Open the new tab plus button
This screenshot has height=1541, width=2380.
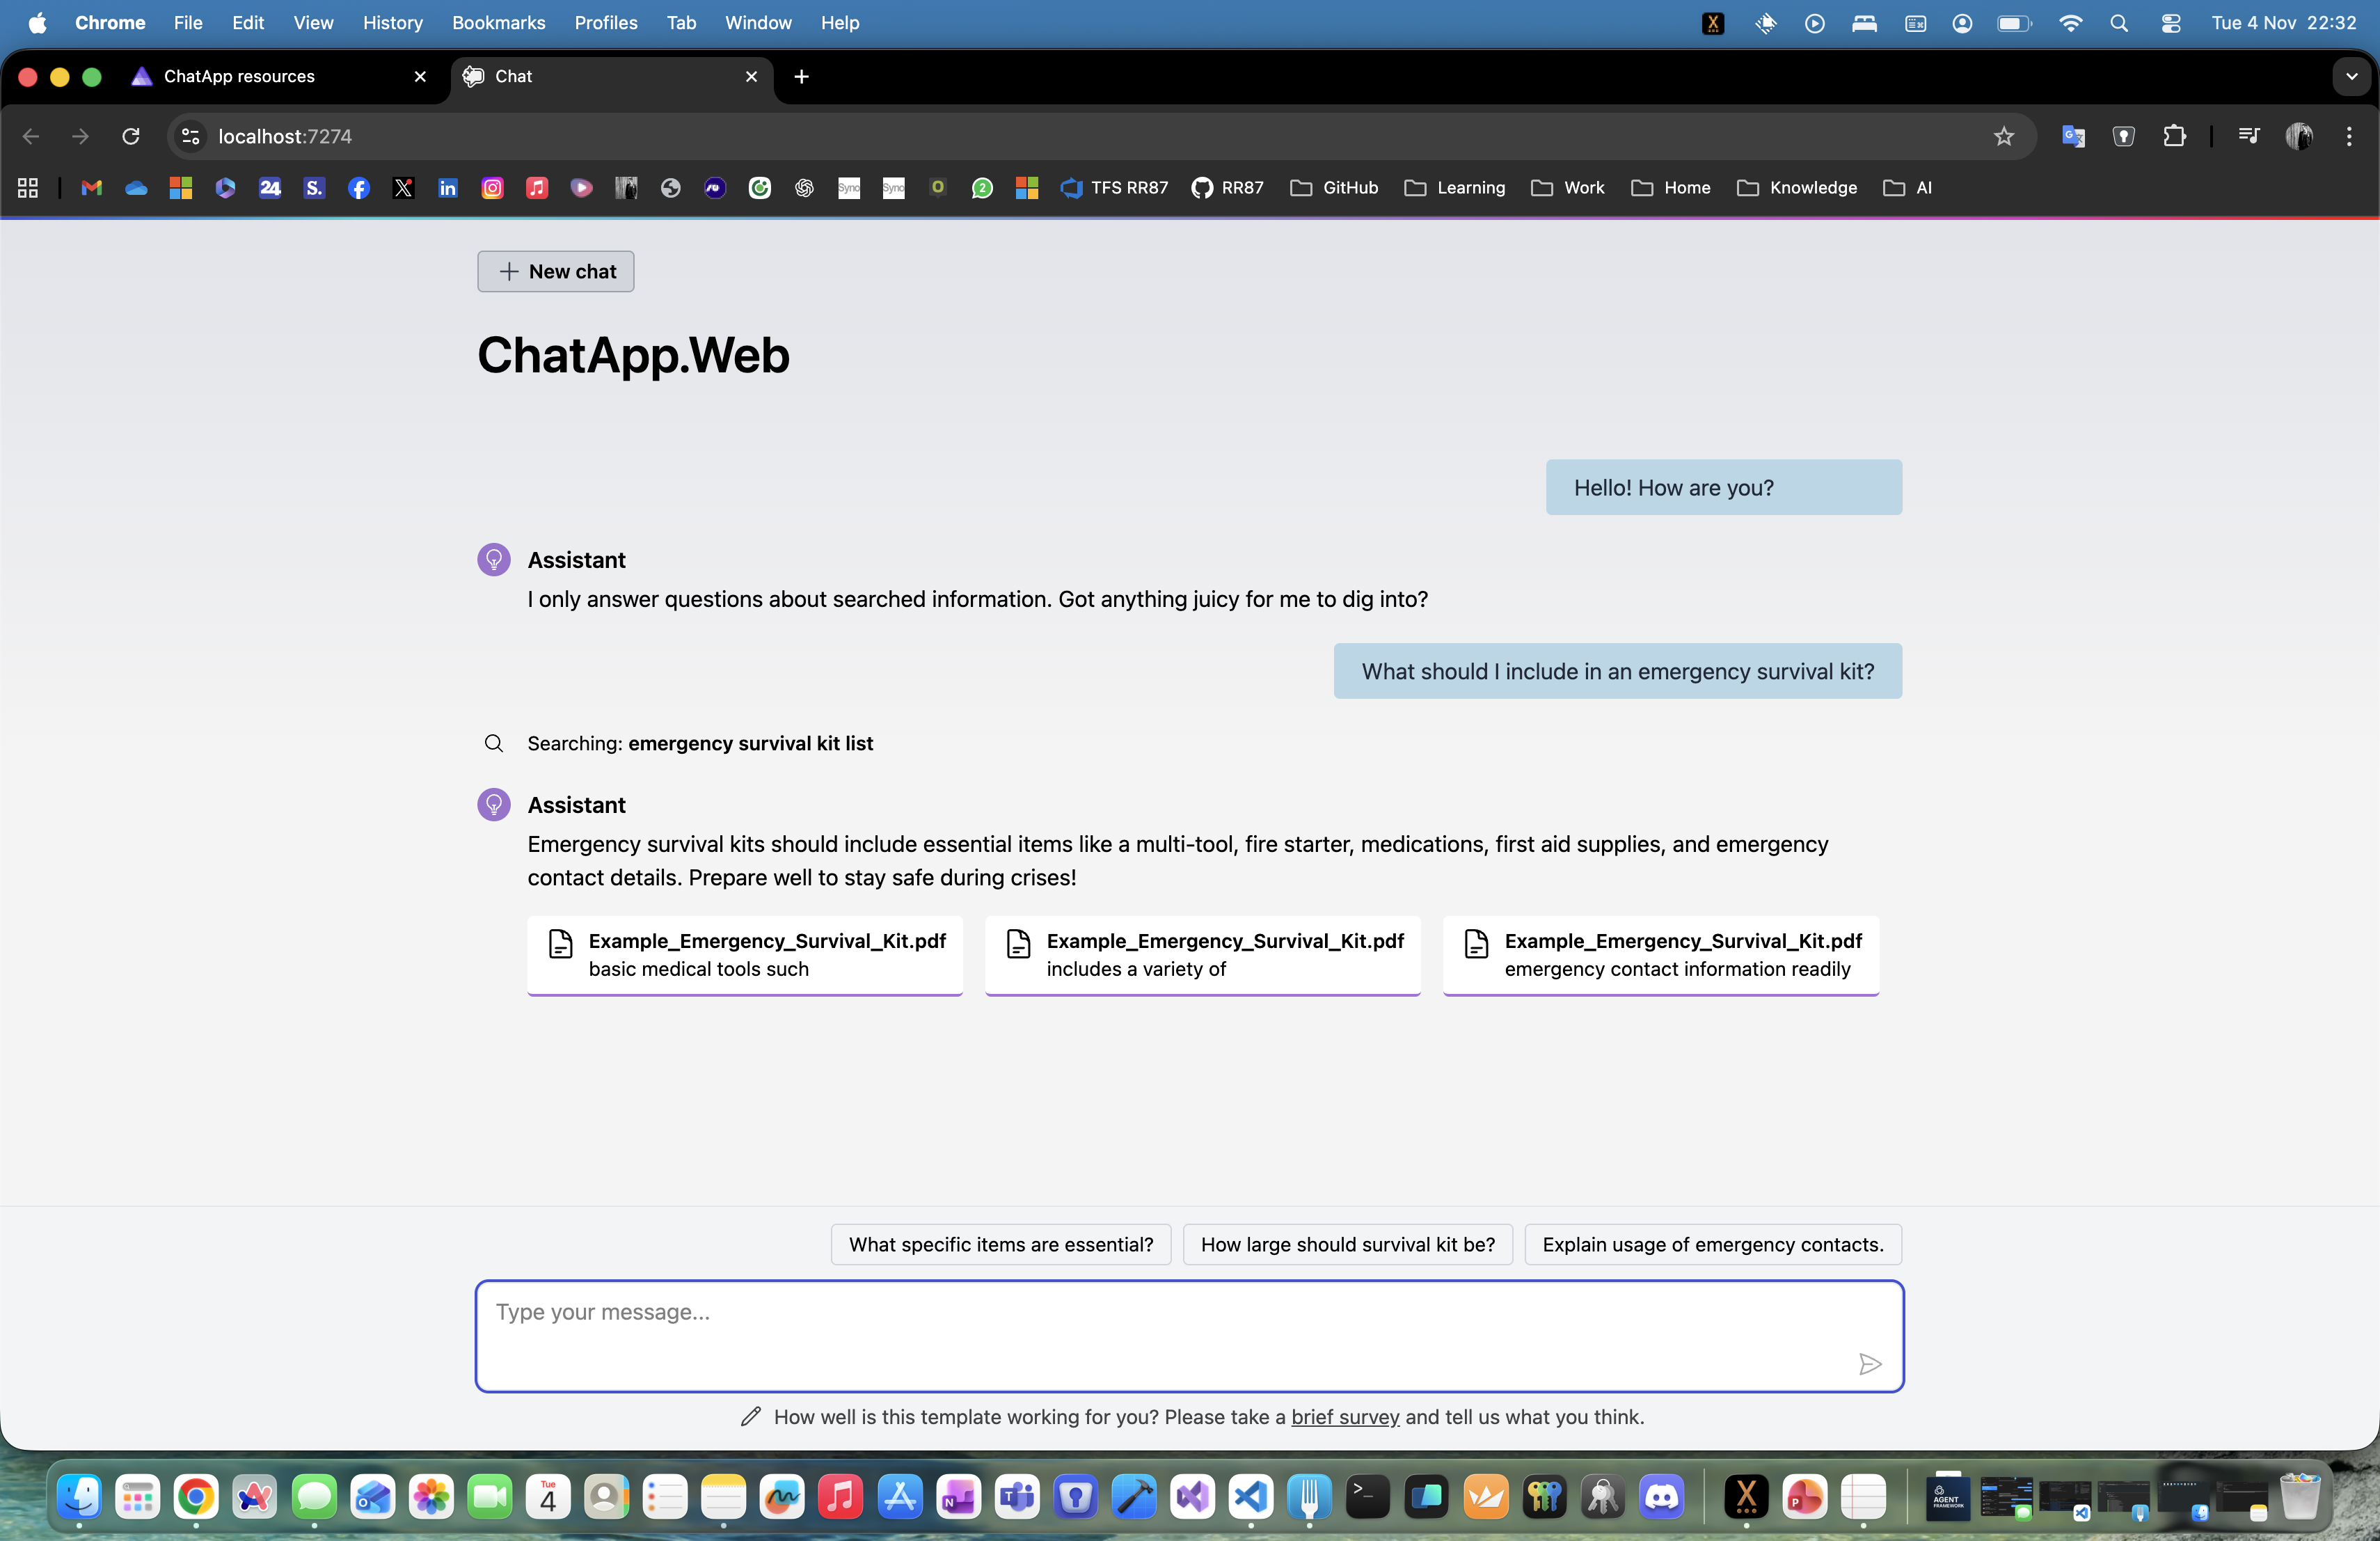tap(801, 76)
